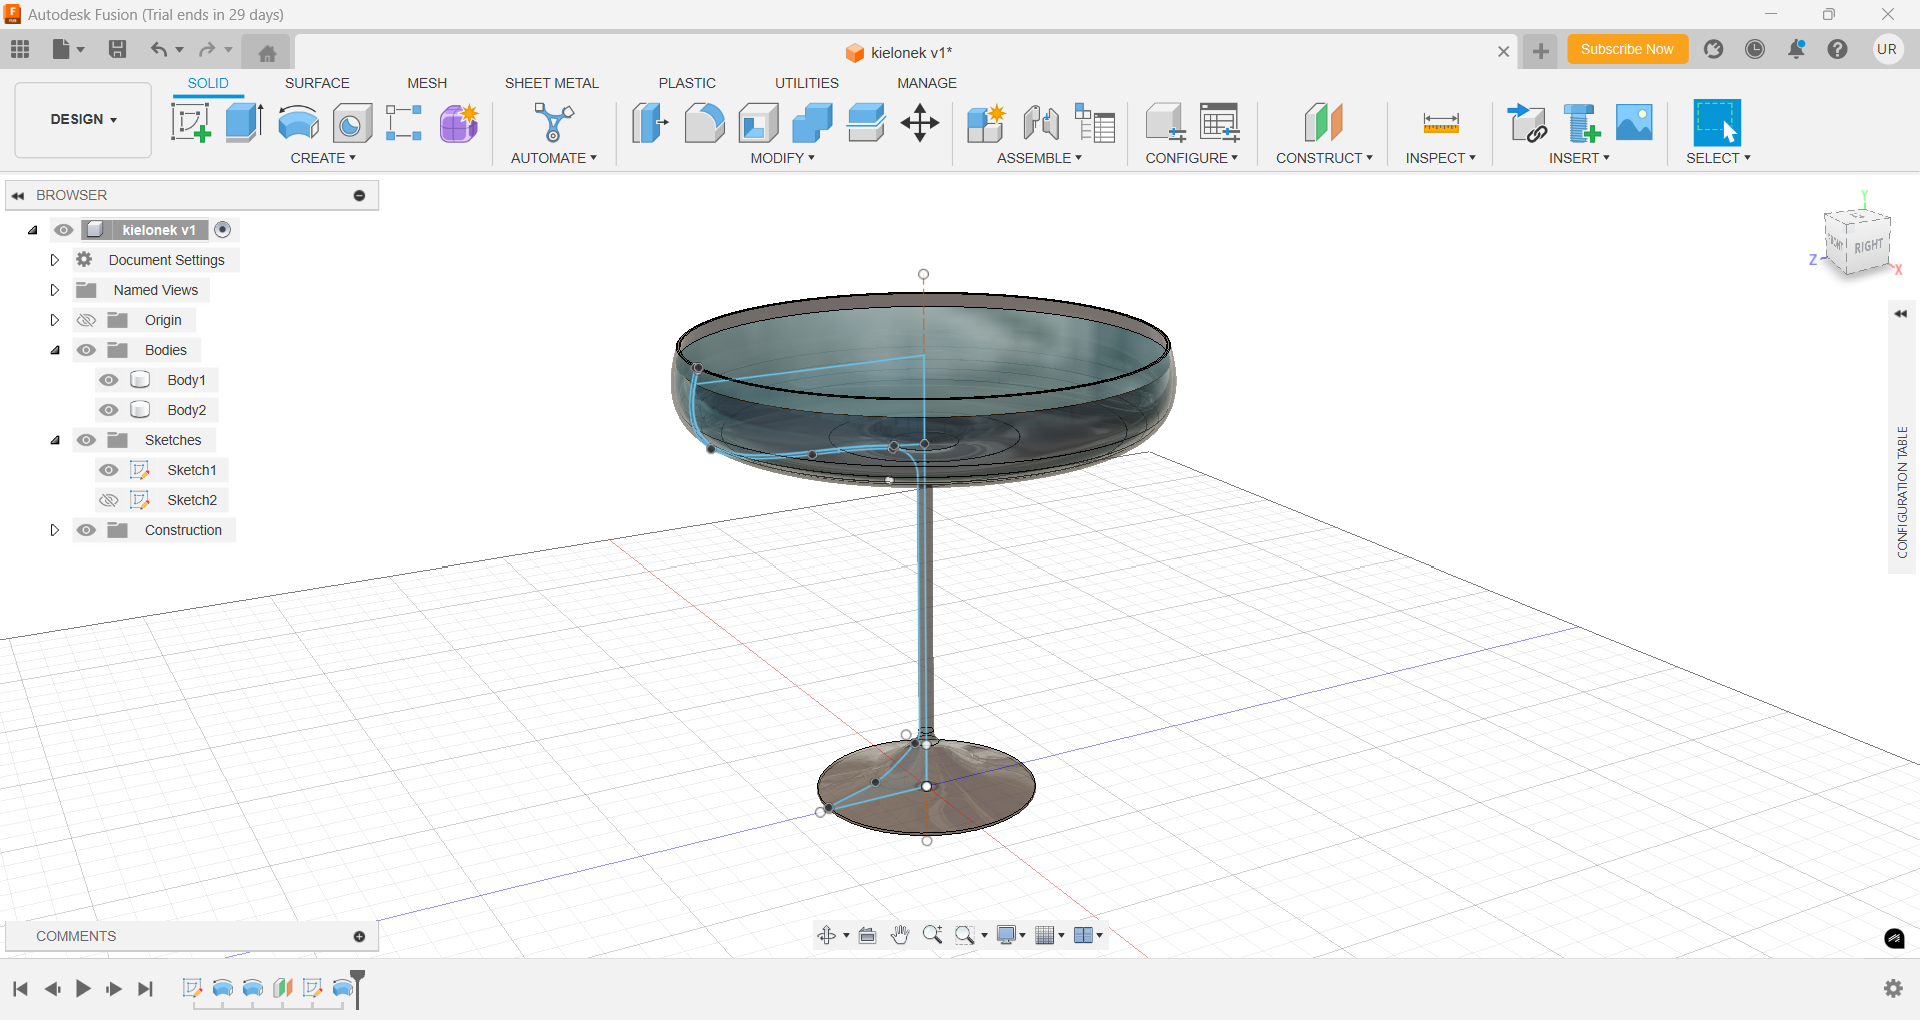1920x1020 pixels.
Task: Toggle visibility of the Construction folder
Action: 87,530
